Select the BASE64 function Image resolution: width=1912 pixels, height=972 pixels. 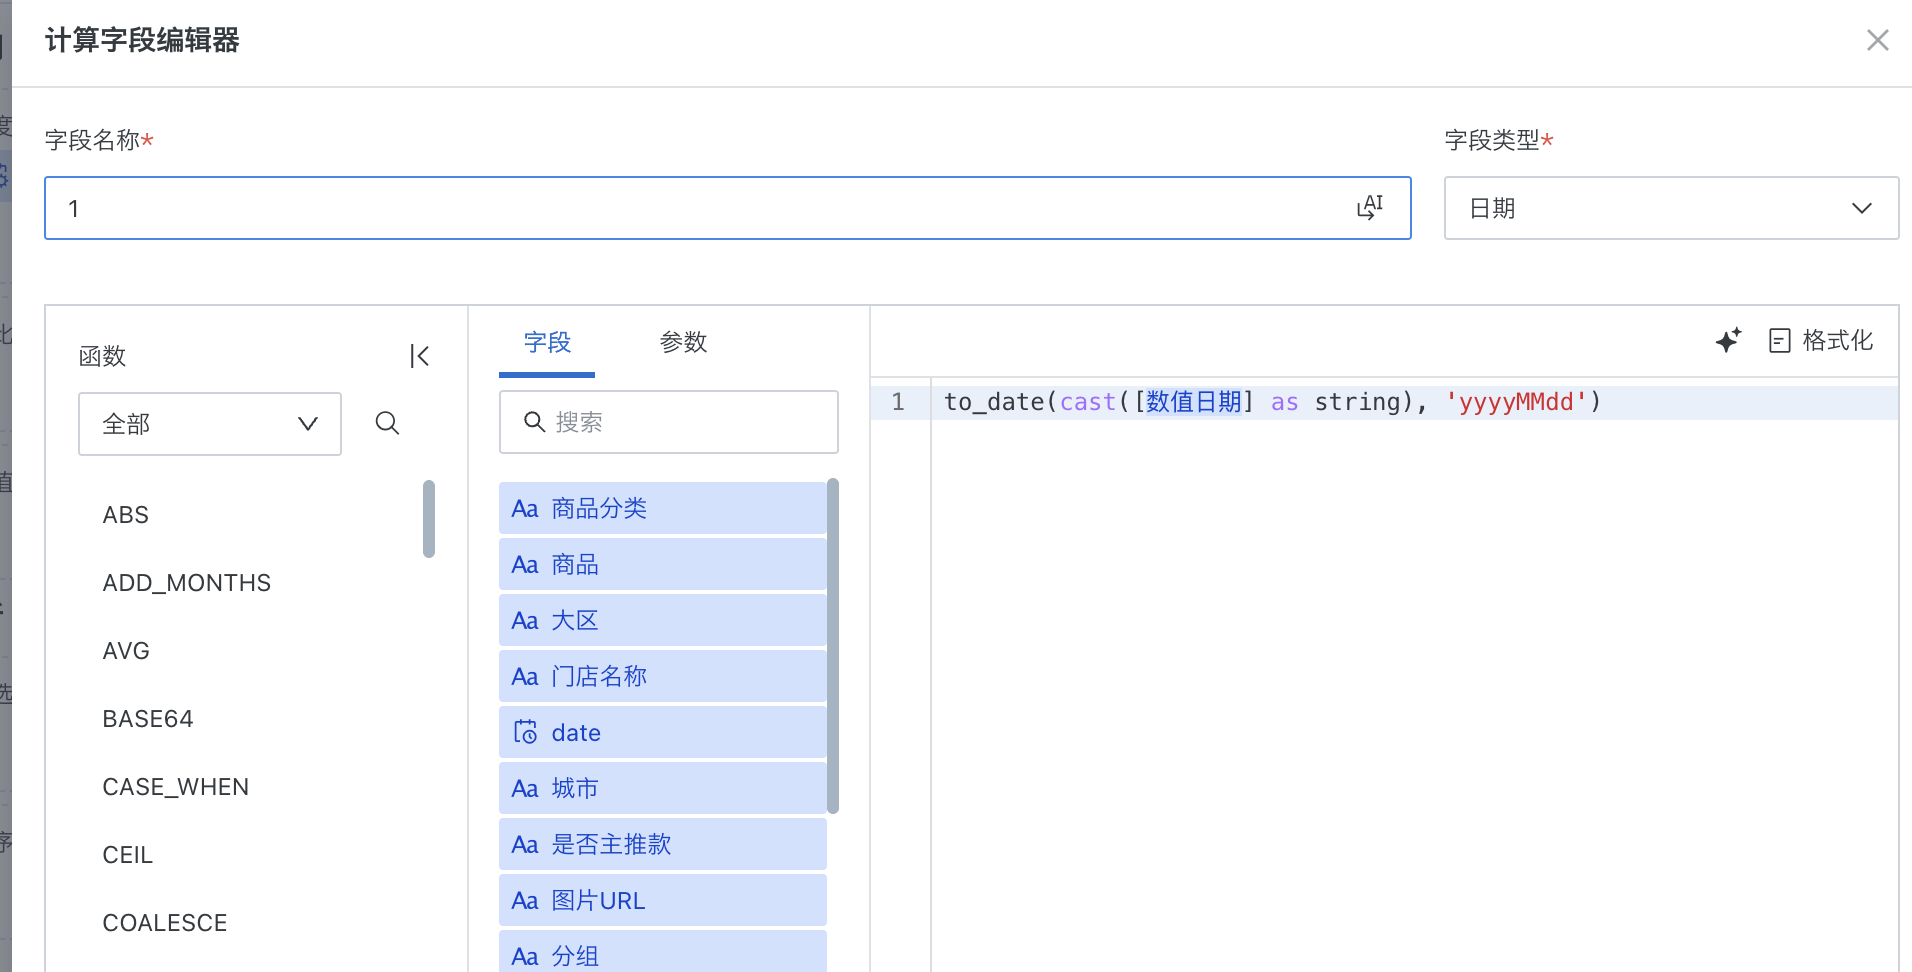(x=148, y=719)
